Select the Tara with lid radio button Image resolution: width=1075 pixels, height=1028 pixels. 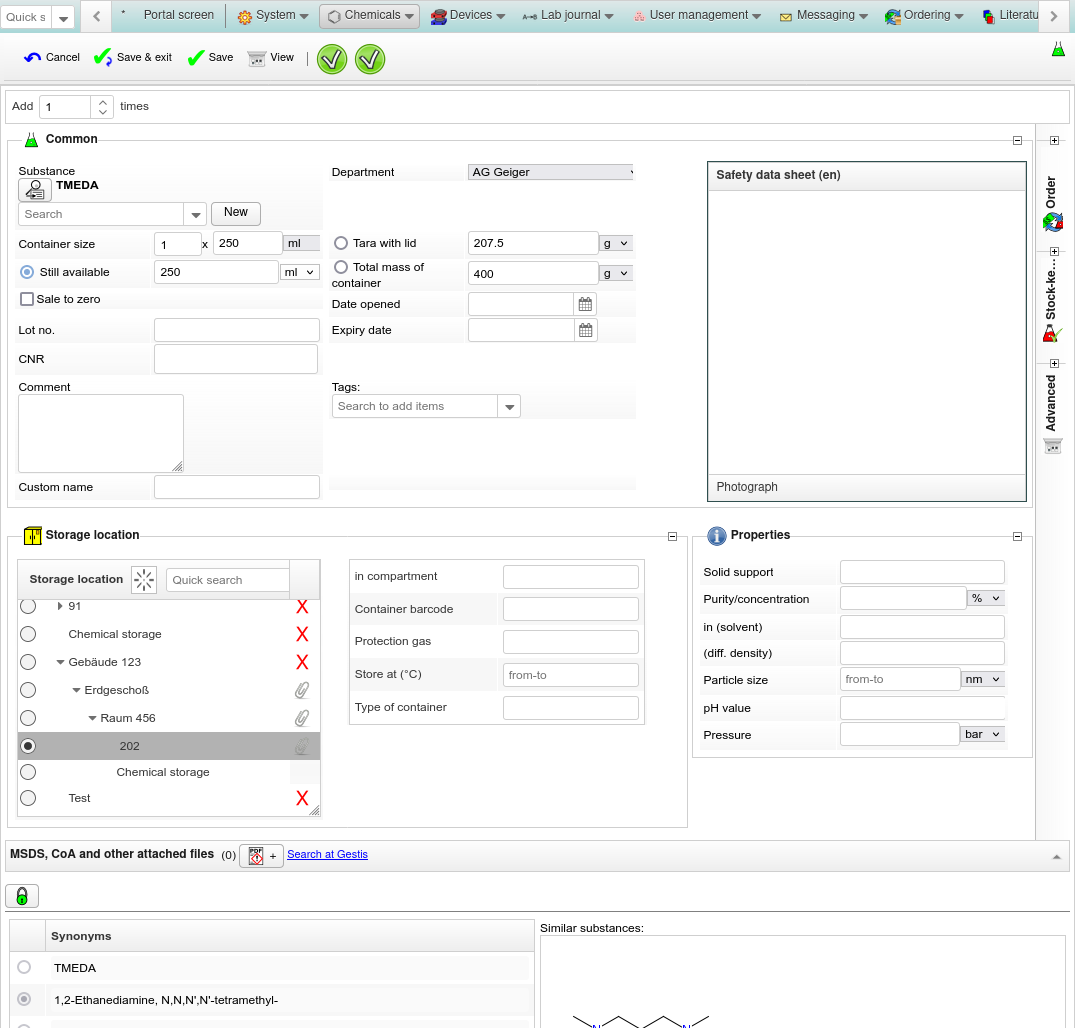[x=341, y=243]
